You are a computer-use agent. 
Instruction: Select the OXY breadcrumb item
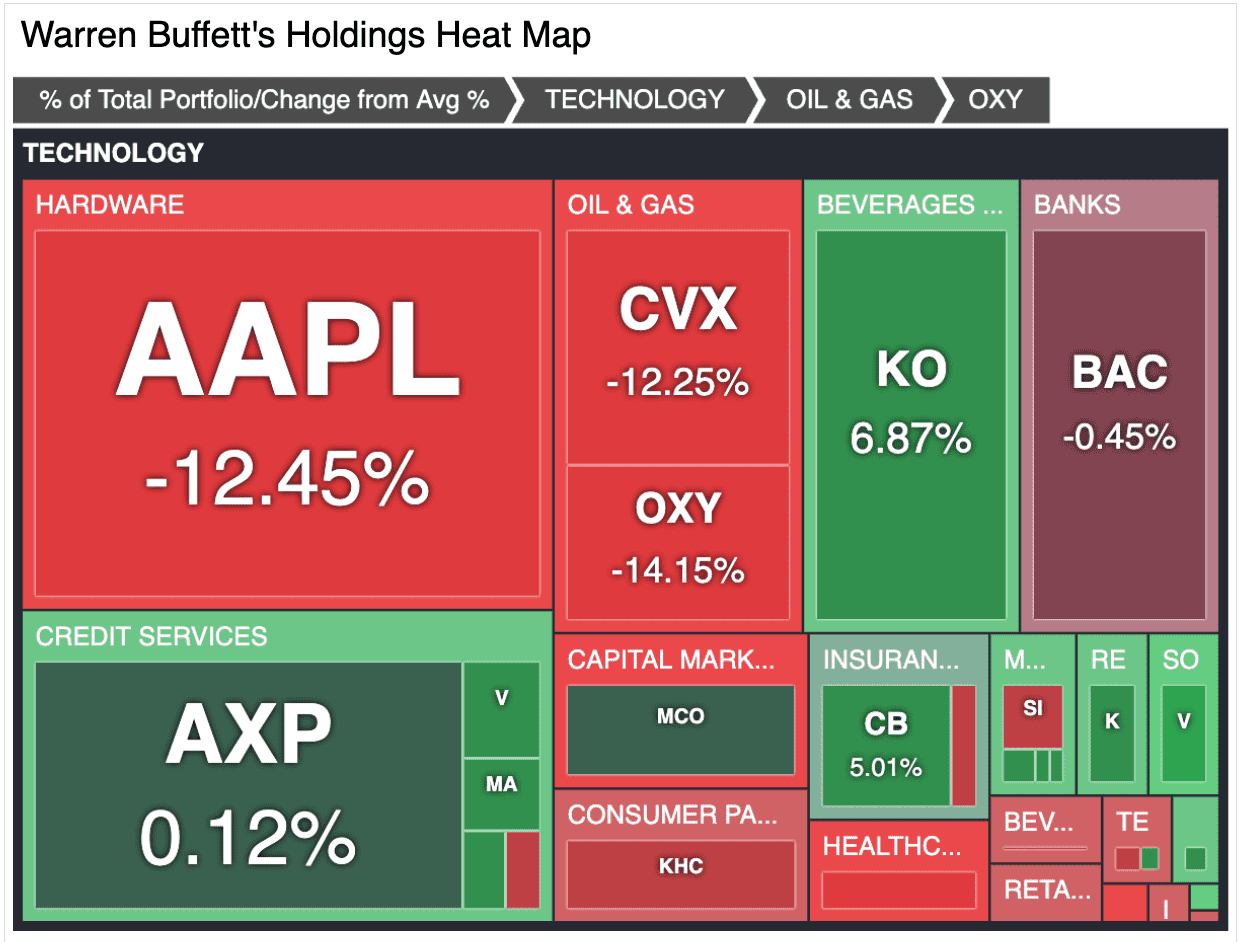tap(996, 100)
